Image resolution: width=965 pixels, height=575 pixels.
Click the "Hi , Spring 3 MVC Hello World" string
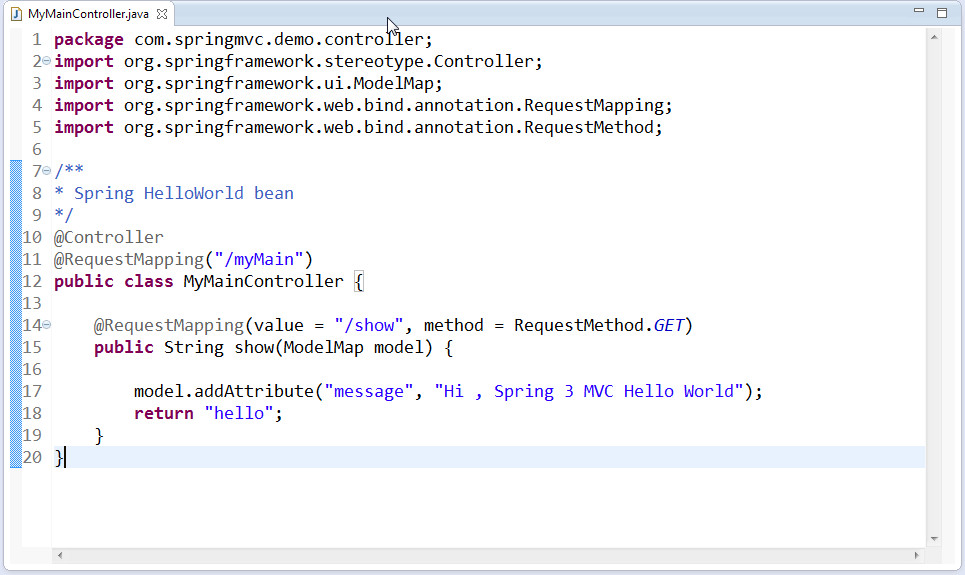(589, 392)
